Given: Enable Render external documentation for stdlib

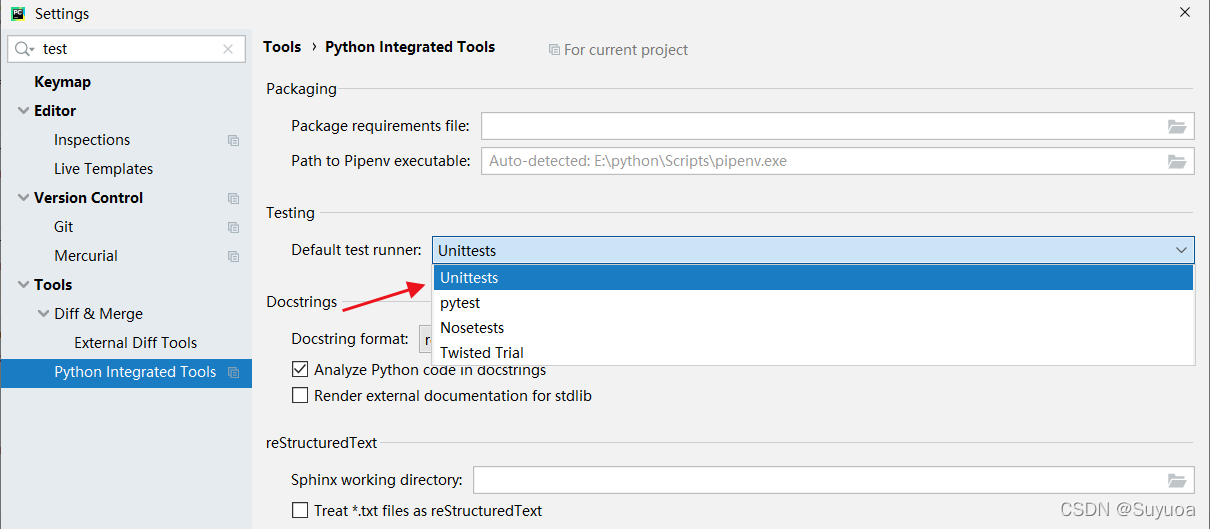Looking at the screenshot, I should pos(300,396).
